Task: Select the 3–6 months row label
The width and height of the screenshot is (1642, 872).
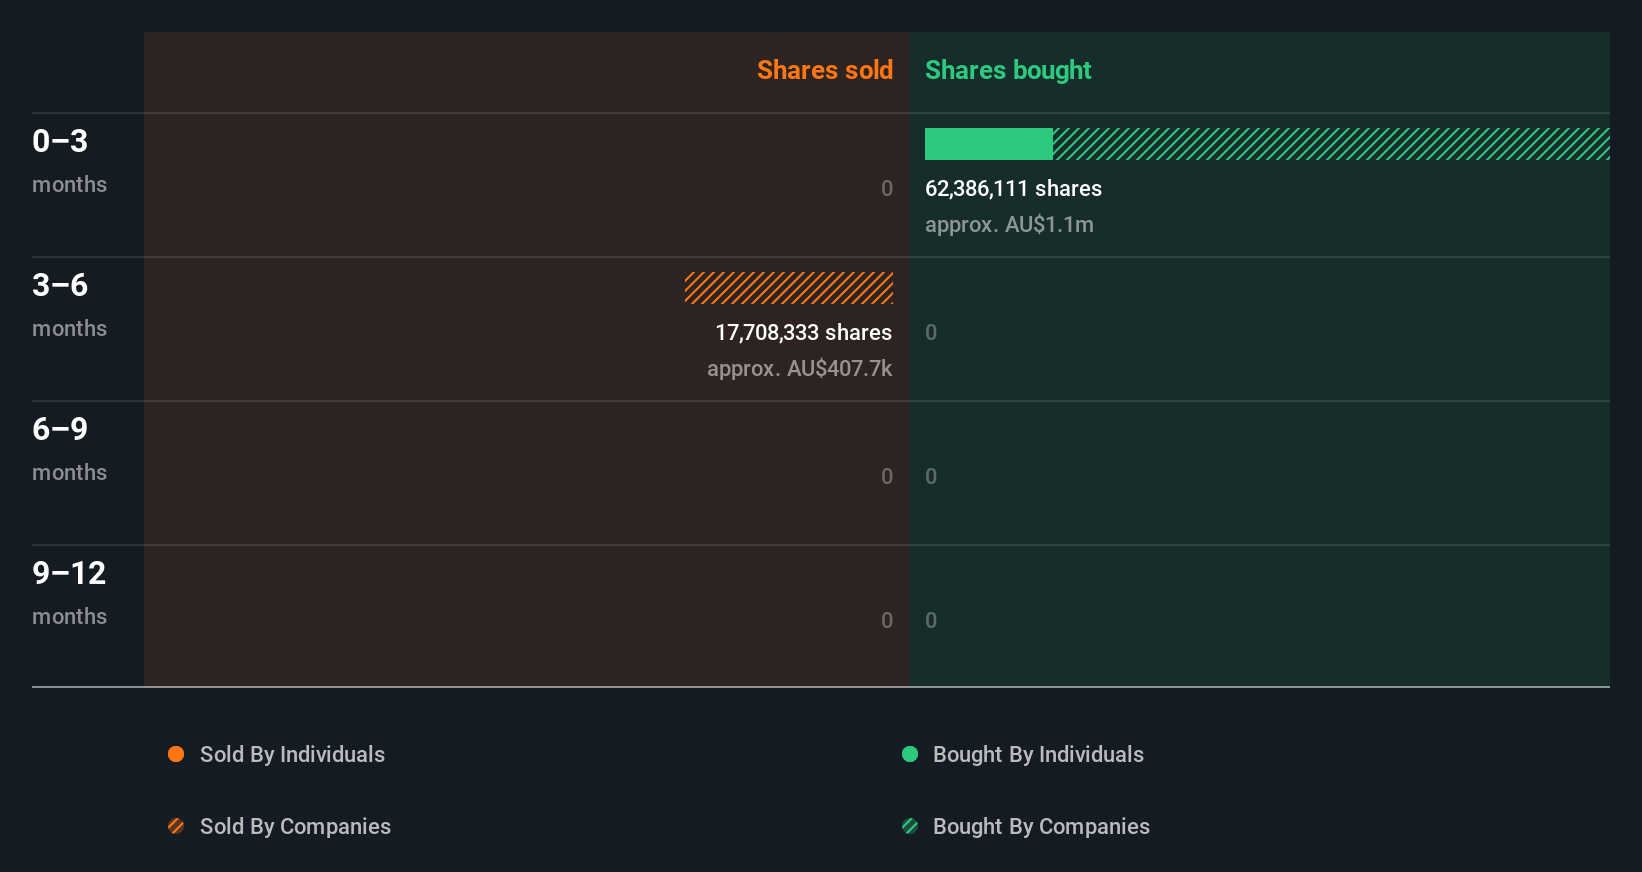Action: [x=69, y=304]
